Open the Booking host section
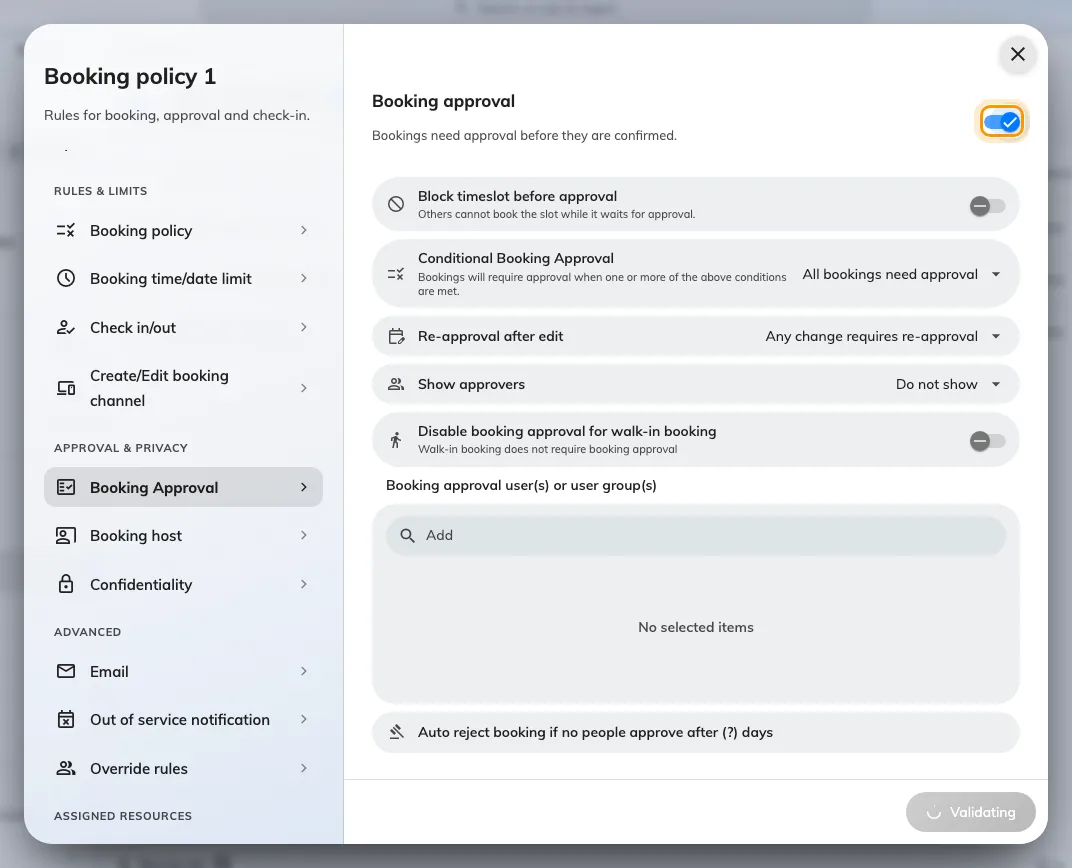 (x=183, y=536)
